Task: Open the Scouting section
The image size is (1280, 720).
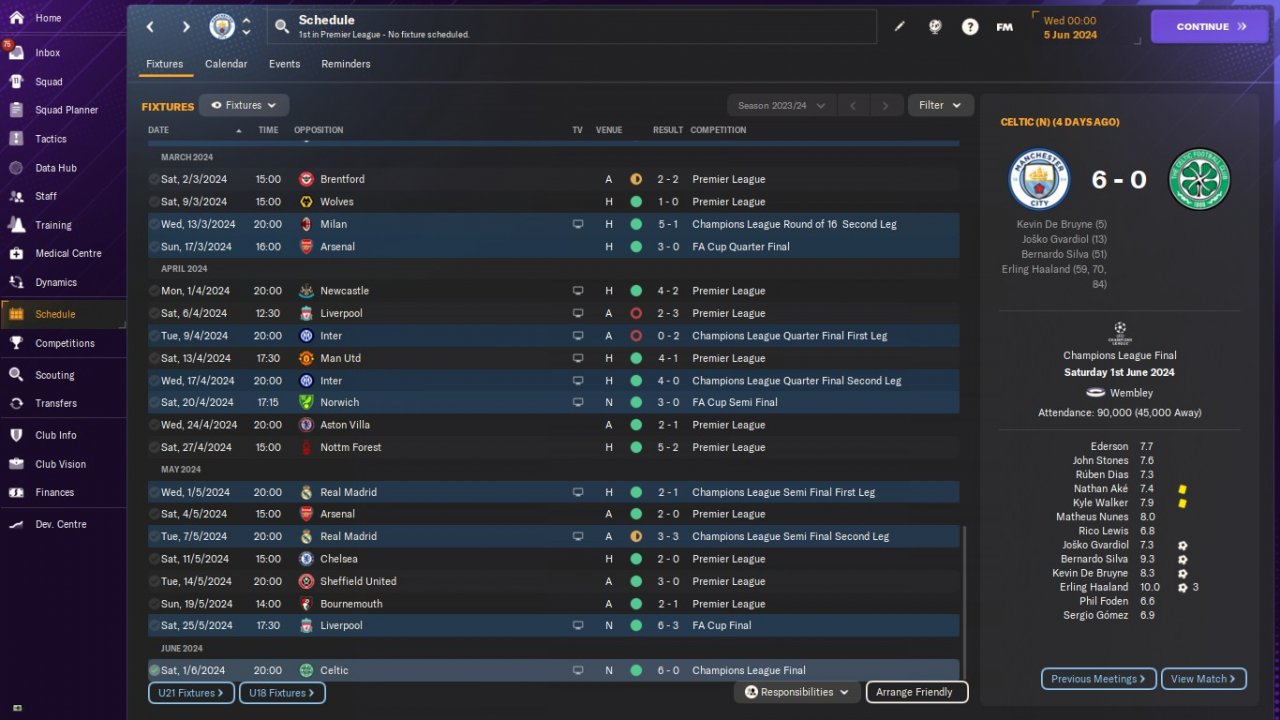Action: tap(55, 375)
